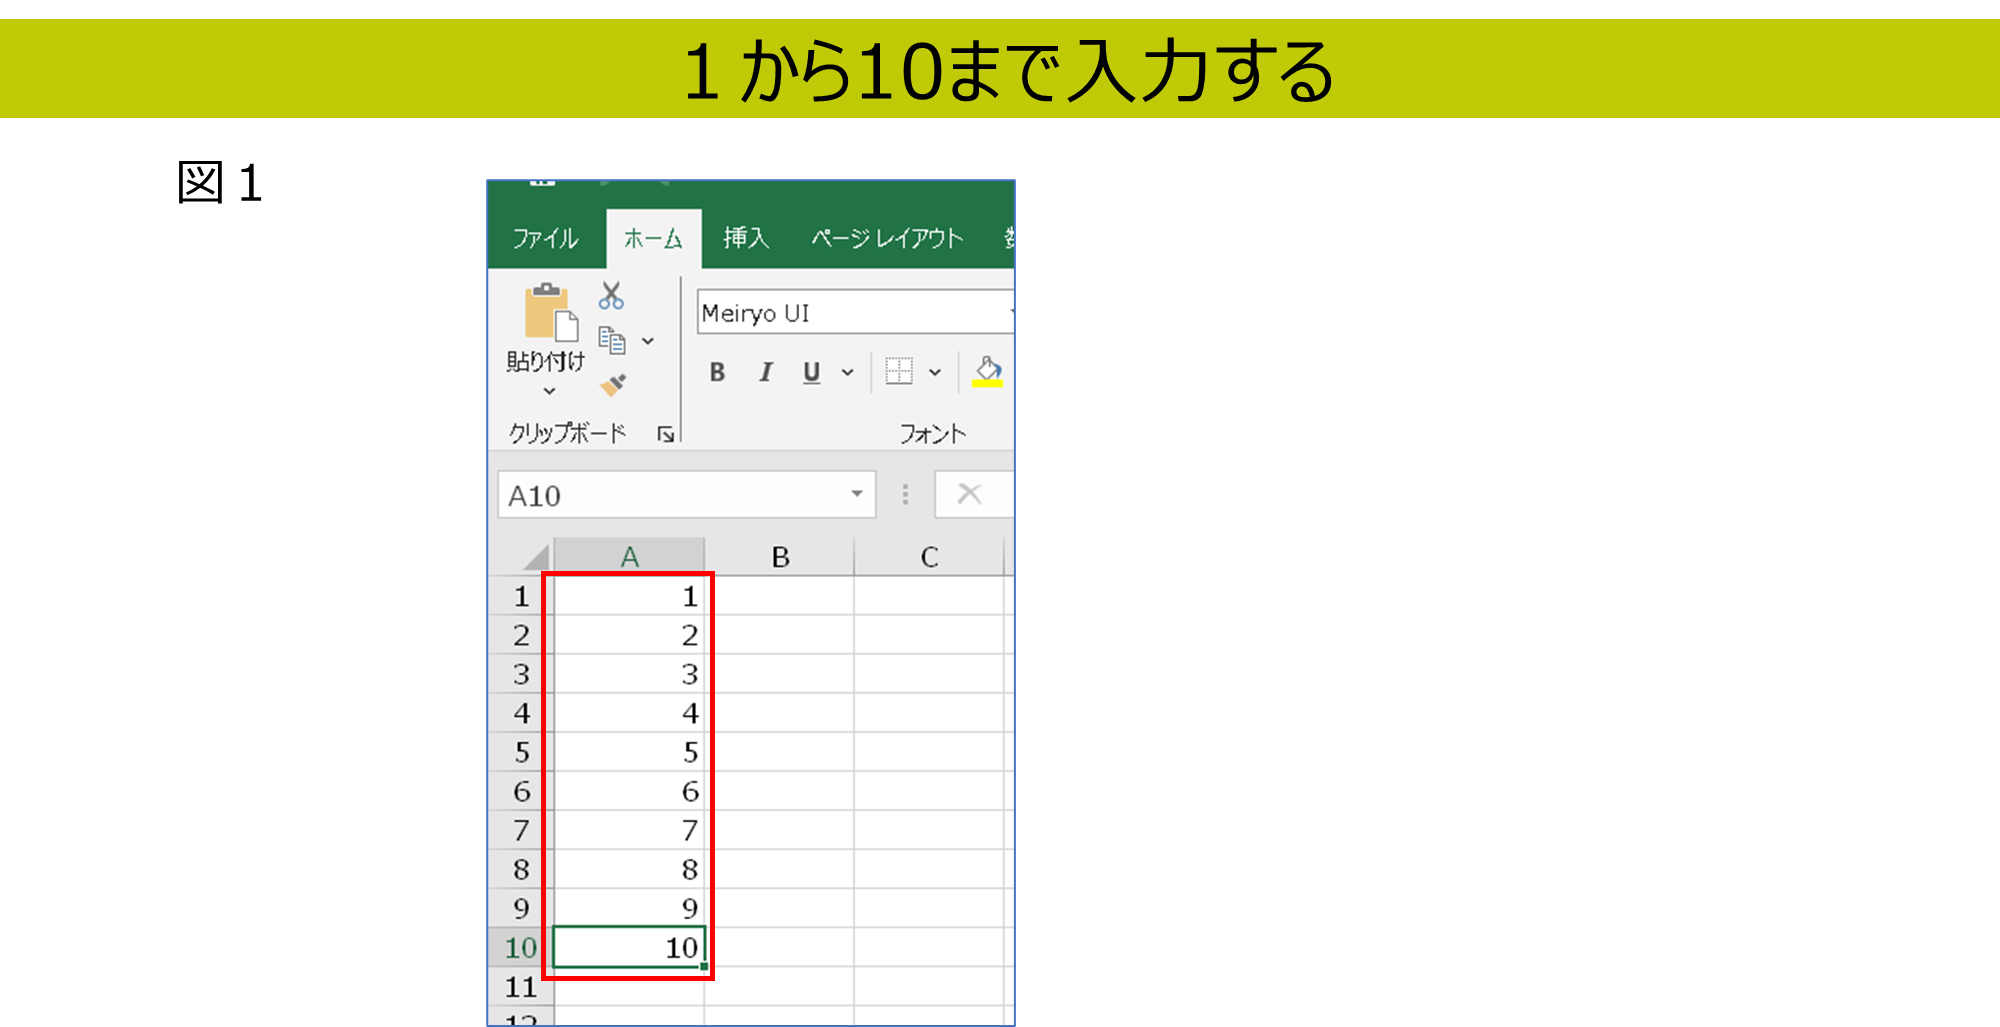Click the formula bar Cancel X icon
The height and width of the screenshot is (1027, 2000).
[x=969, y=494]
